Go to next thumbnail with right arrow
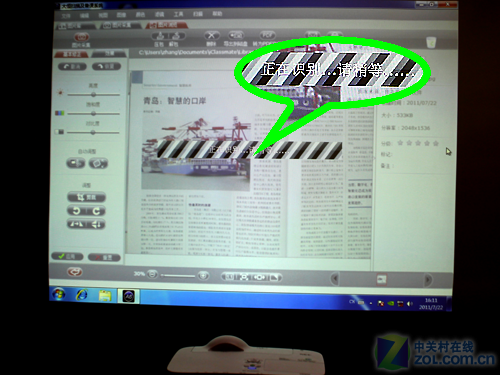Screen dimensions: 500x375 point(428,280)
